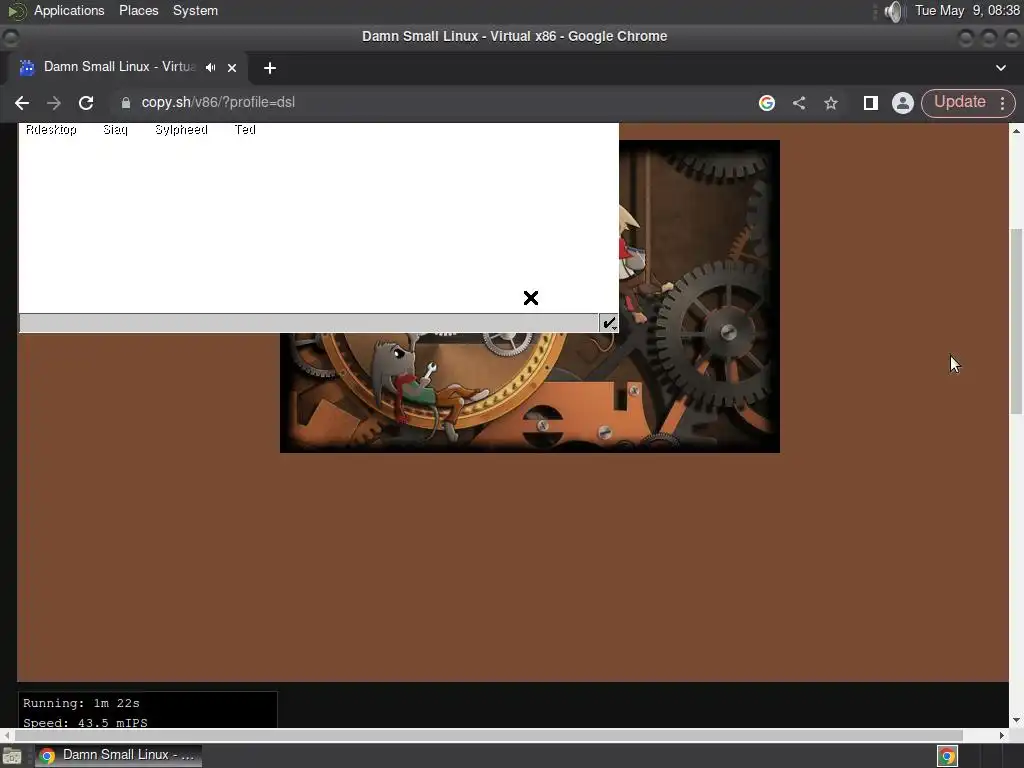View site info via the lock icon
Viewport: 1024px width, 768px height.
click(x=126, y=103)
